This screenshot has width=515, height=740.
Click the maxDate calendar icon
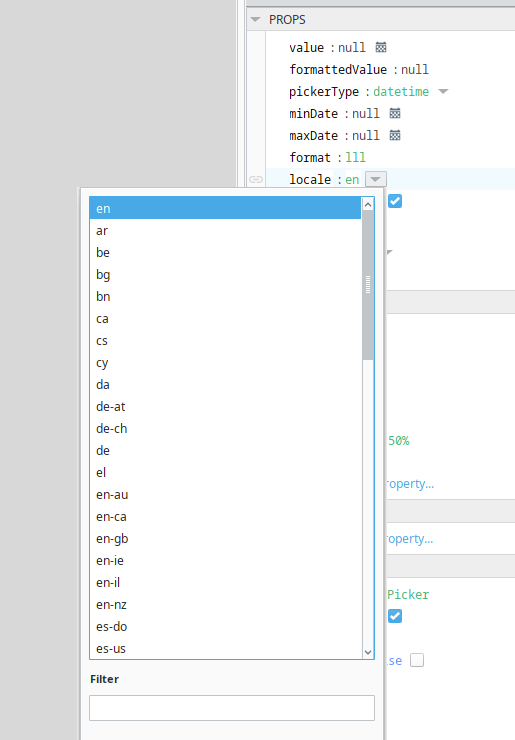(x=395, y=135)
